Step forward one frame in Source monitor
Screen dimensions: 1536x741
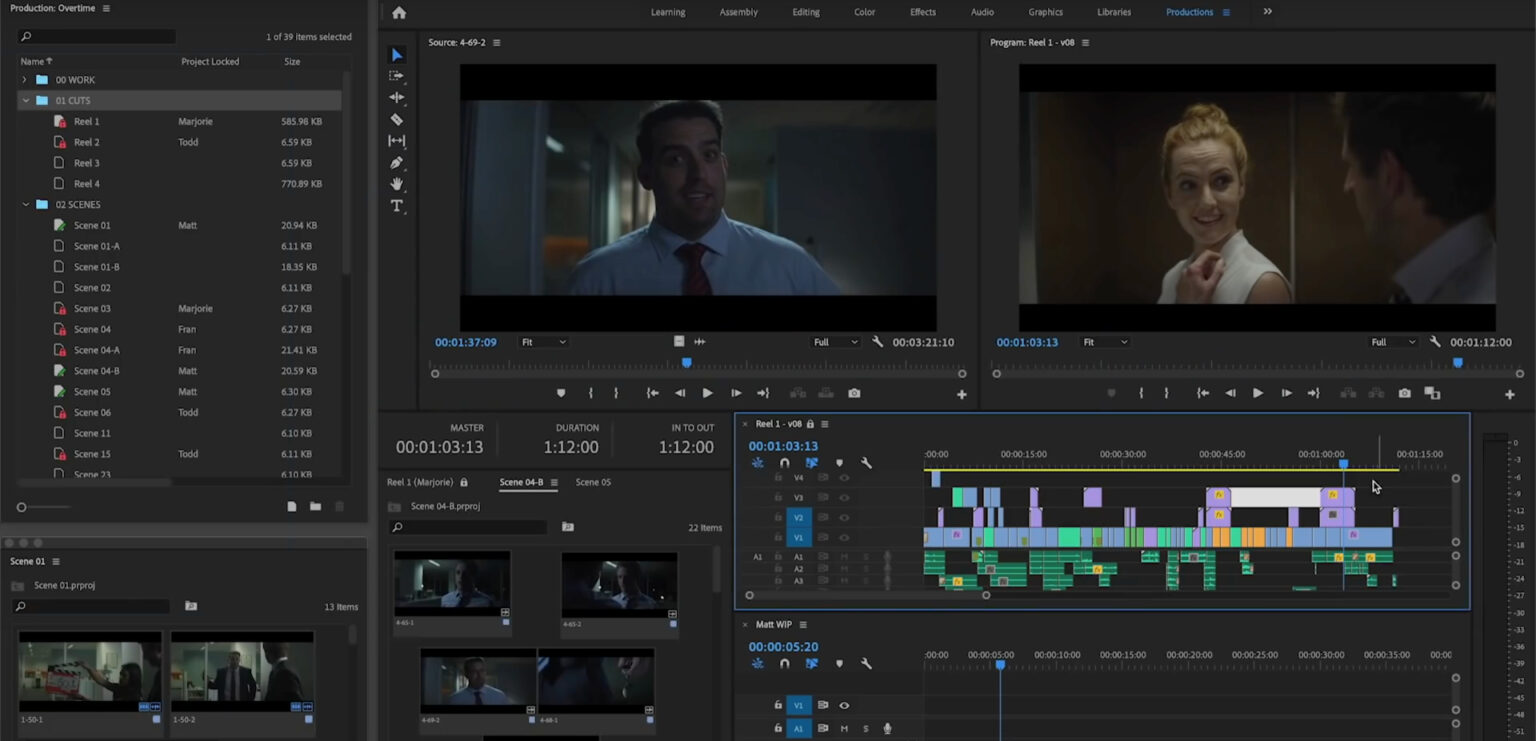click(x=735, y=393)
